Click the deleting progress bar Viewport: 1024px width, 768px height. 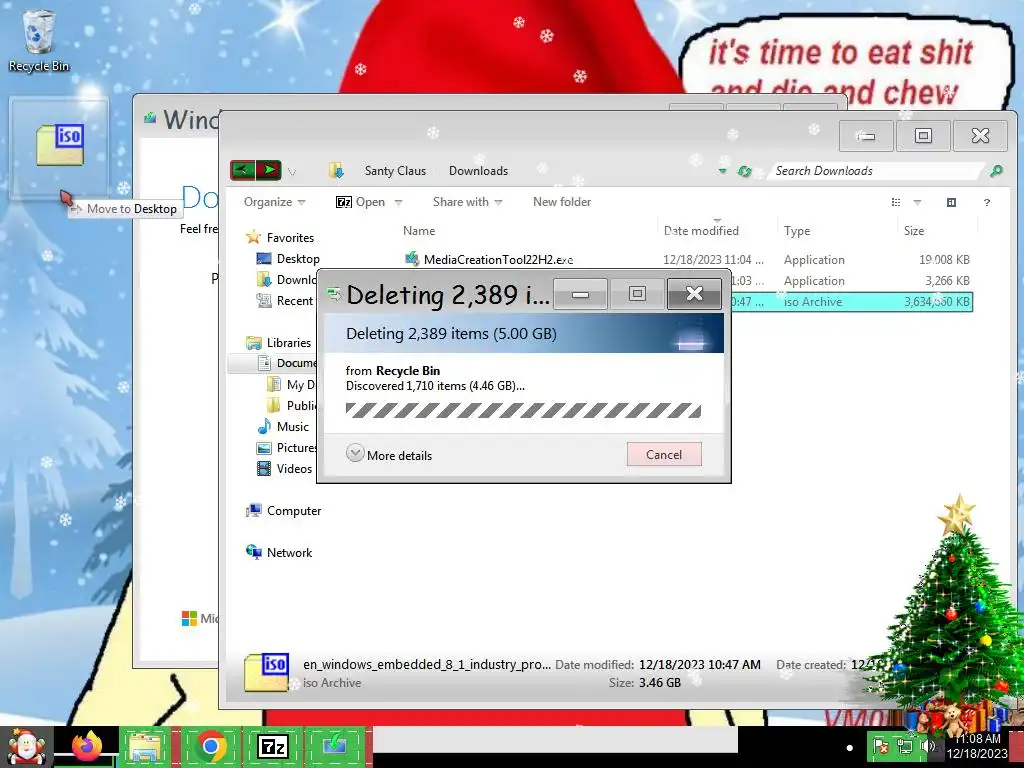tap(523, 410)
